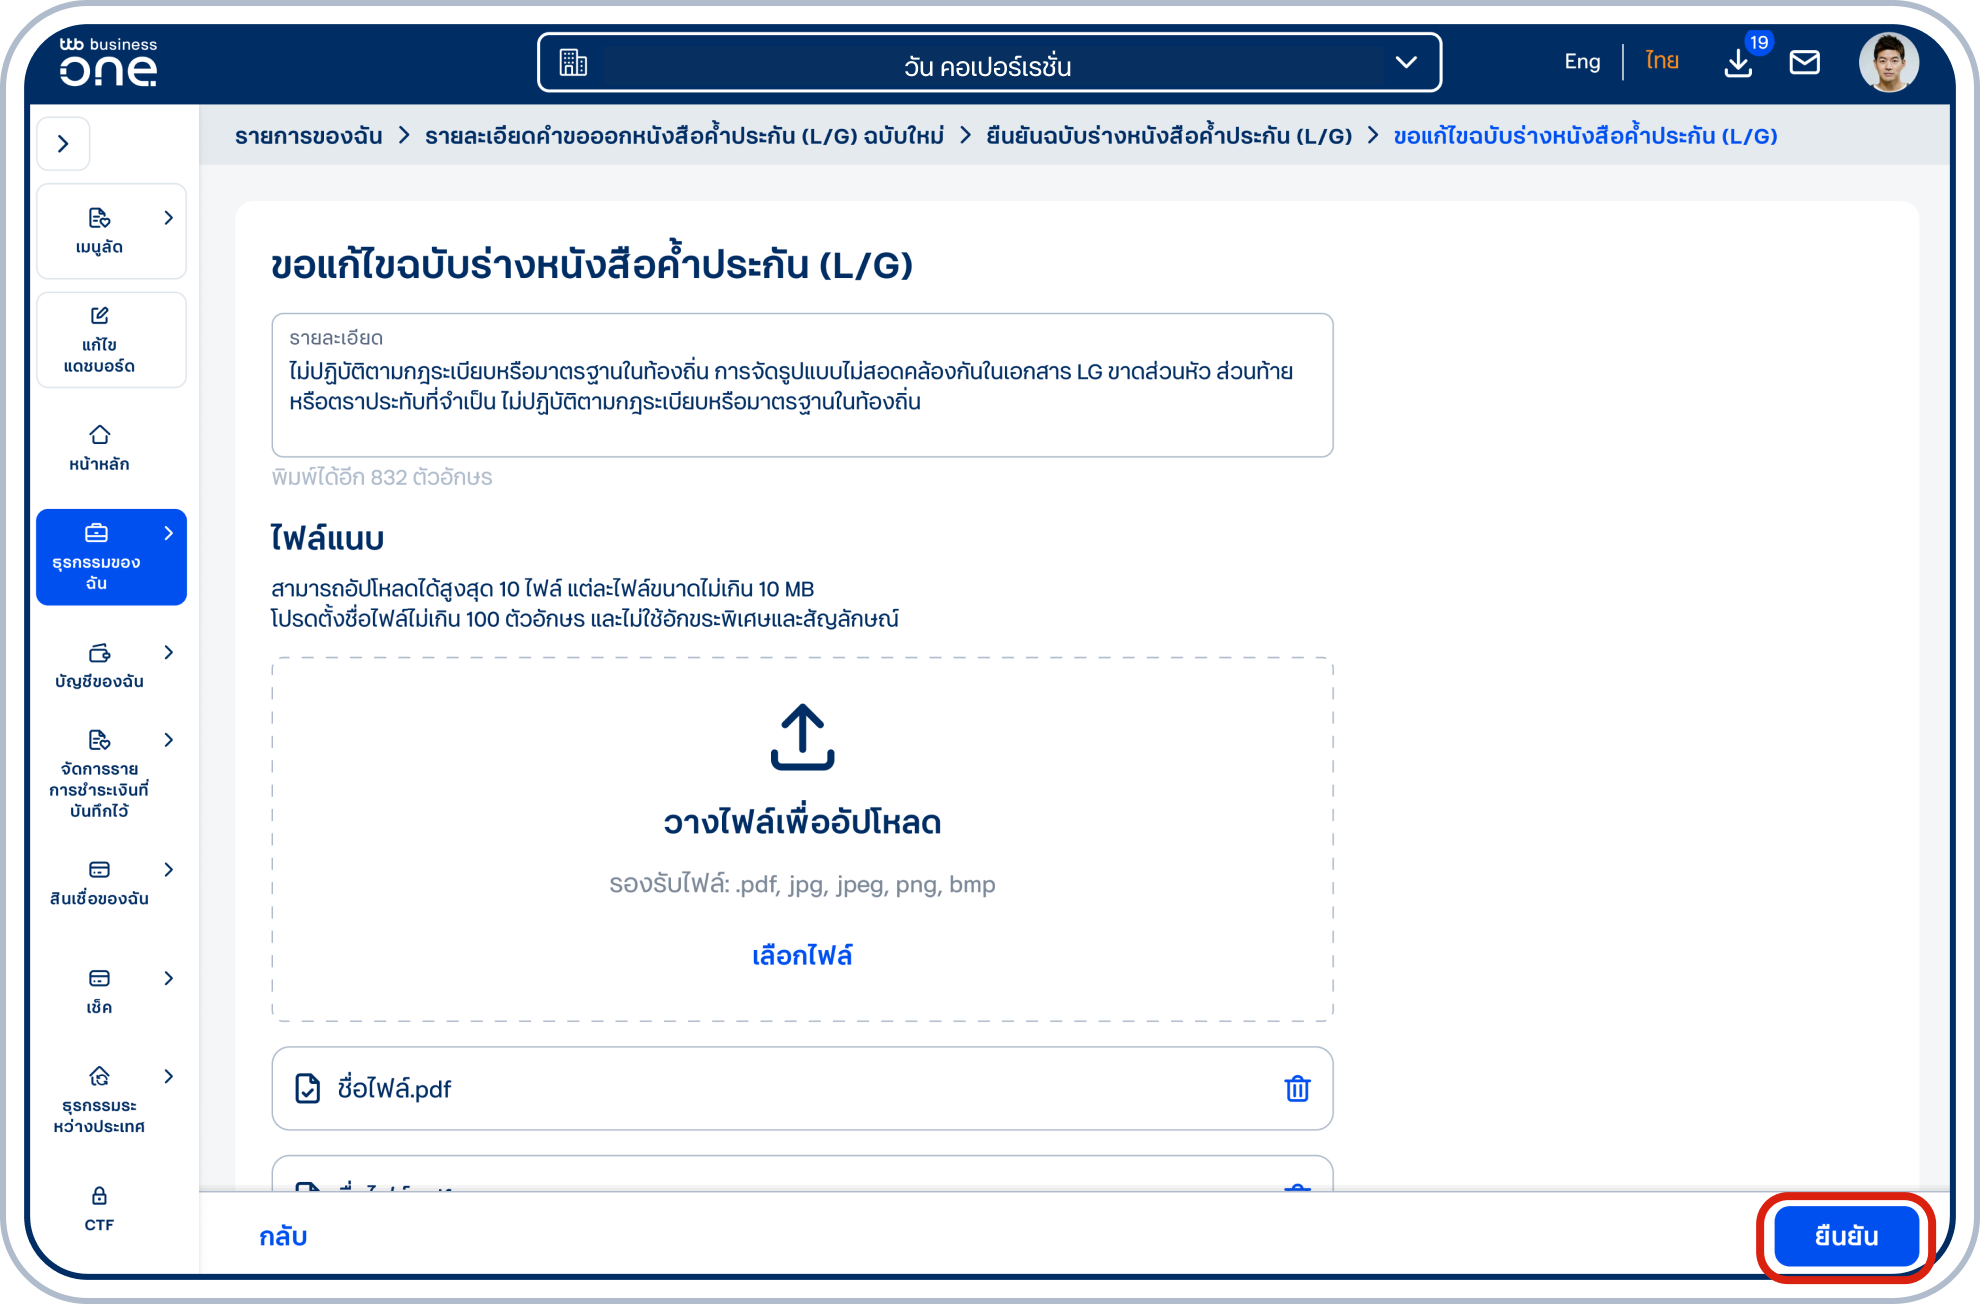
Task: Expand the sidebar with the arrow toggle
Action: click(63, 143)
